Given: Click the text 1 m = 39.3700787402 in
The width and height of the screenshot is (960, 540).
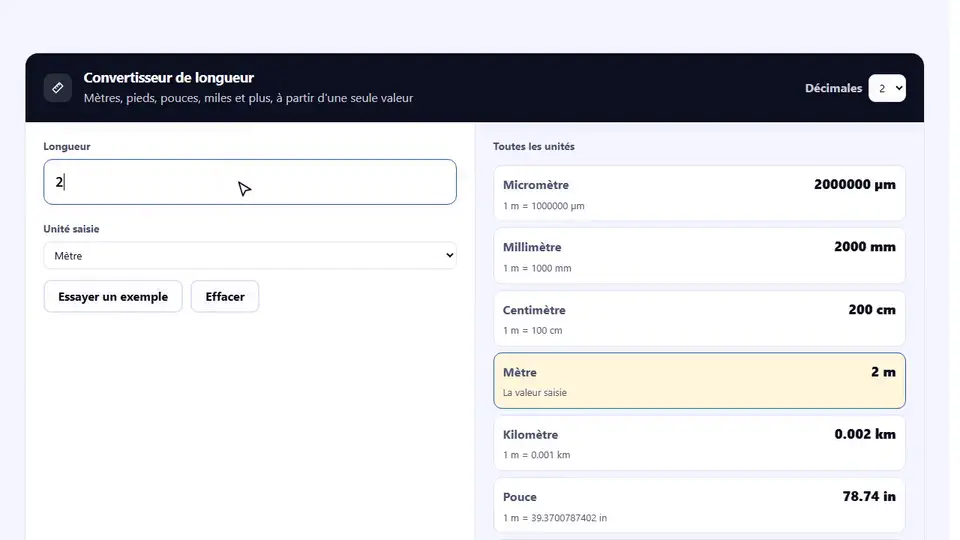Looking at the screenshot, I should click(555, 518).
